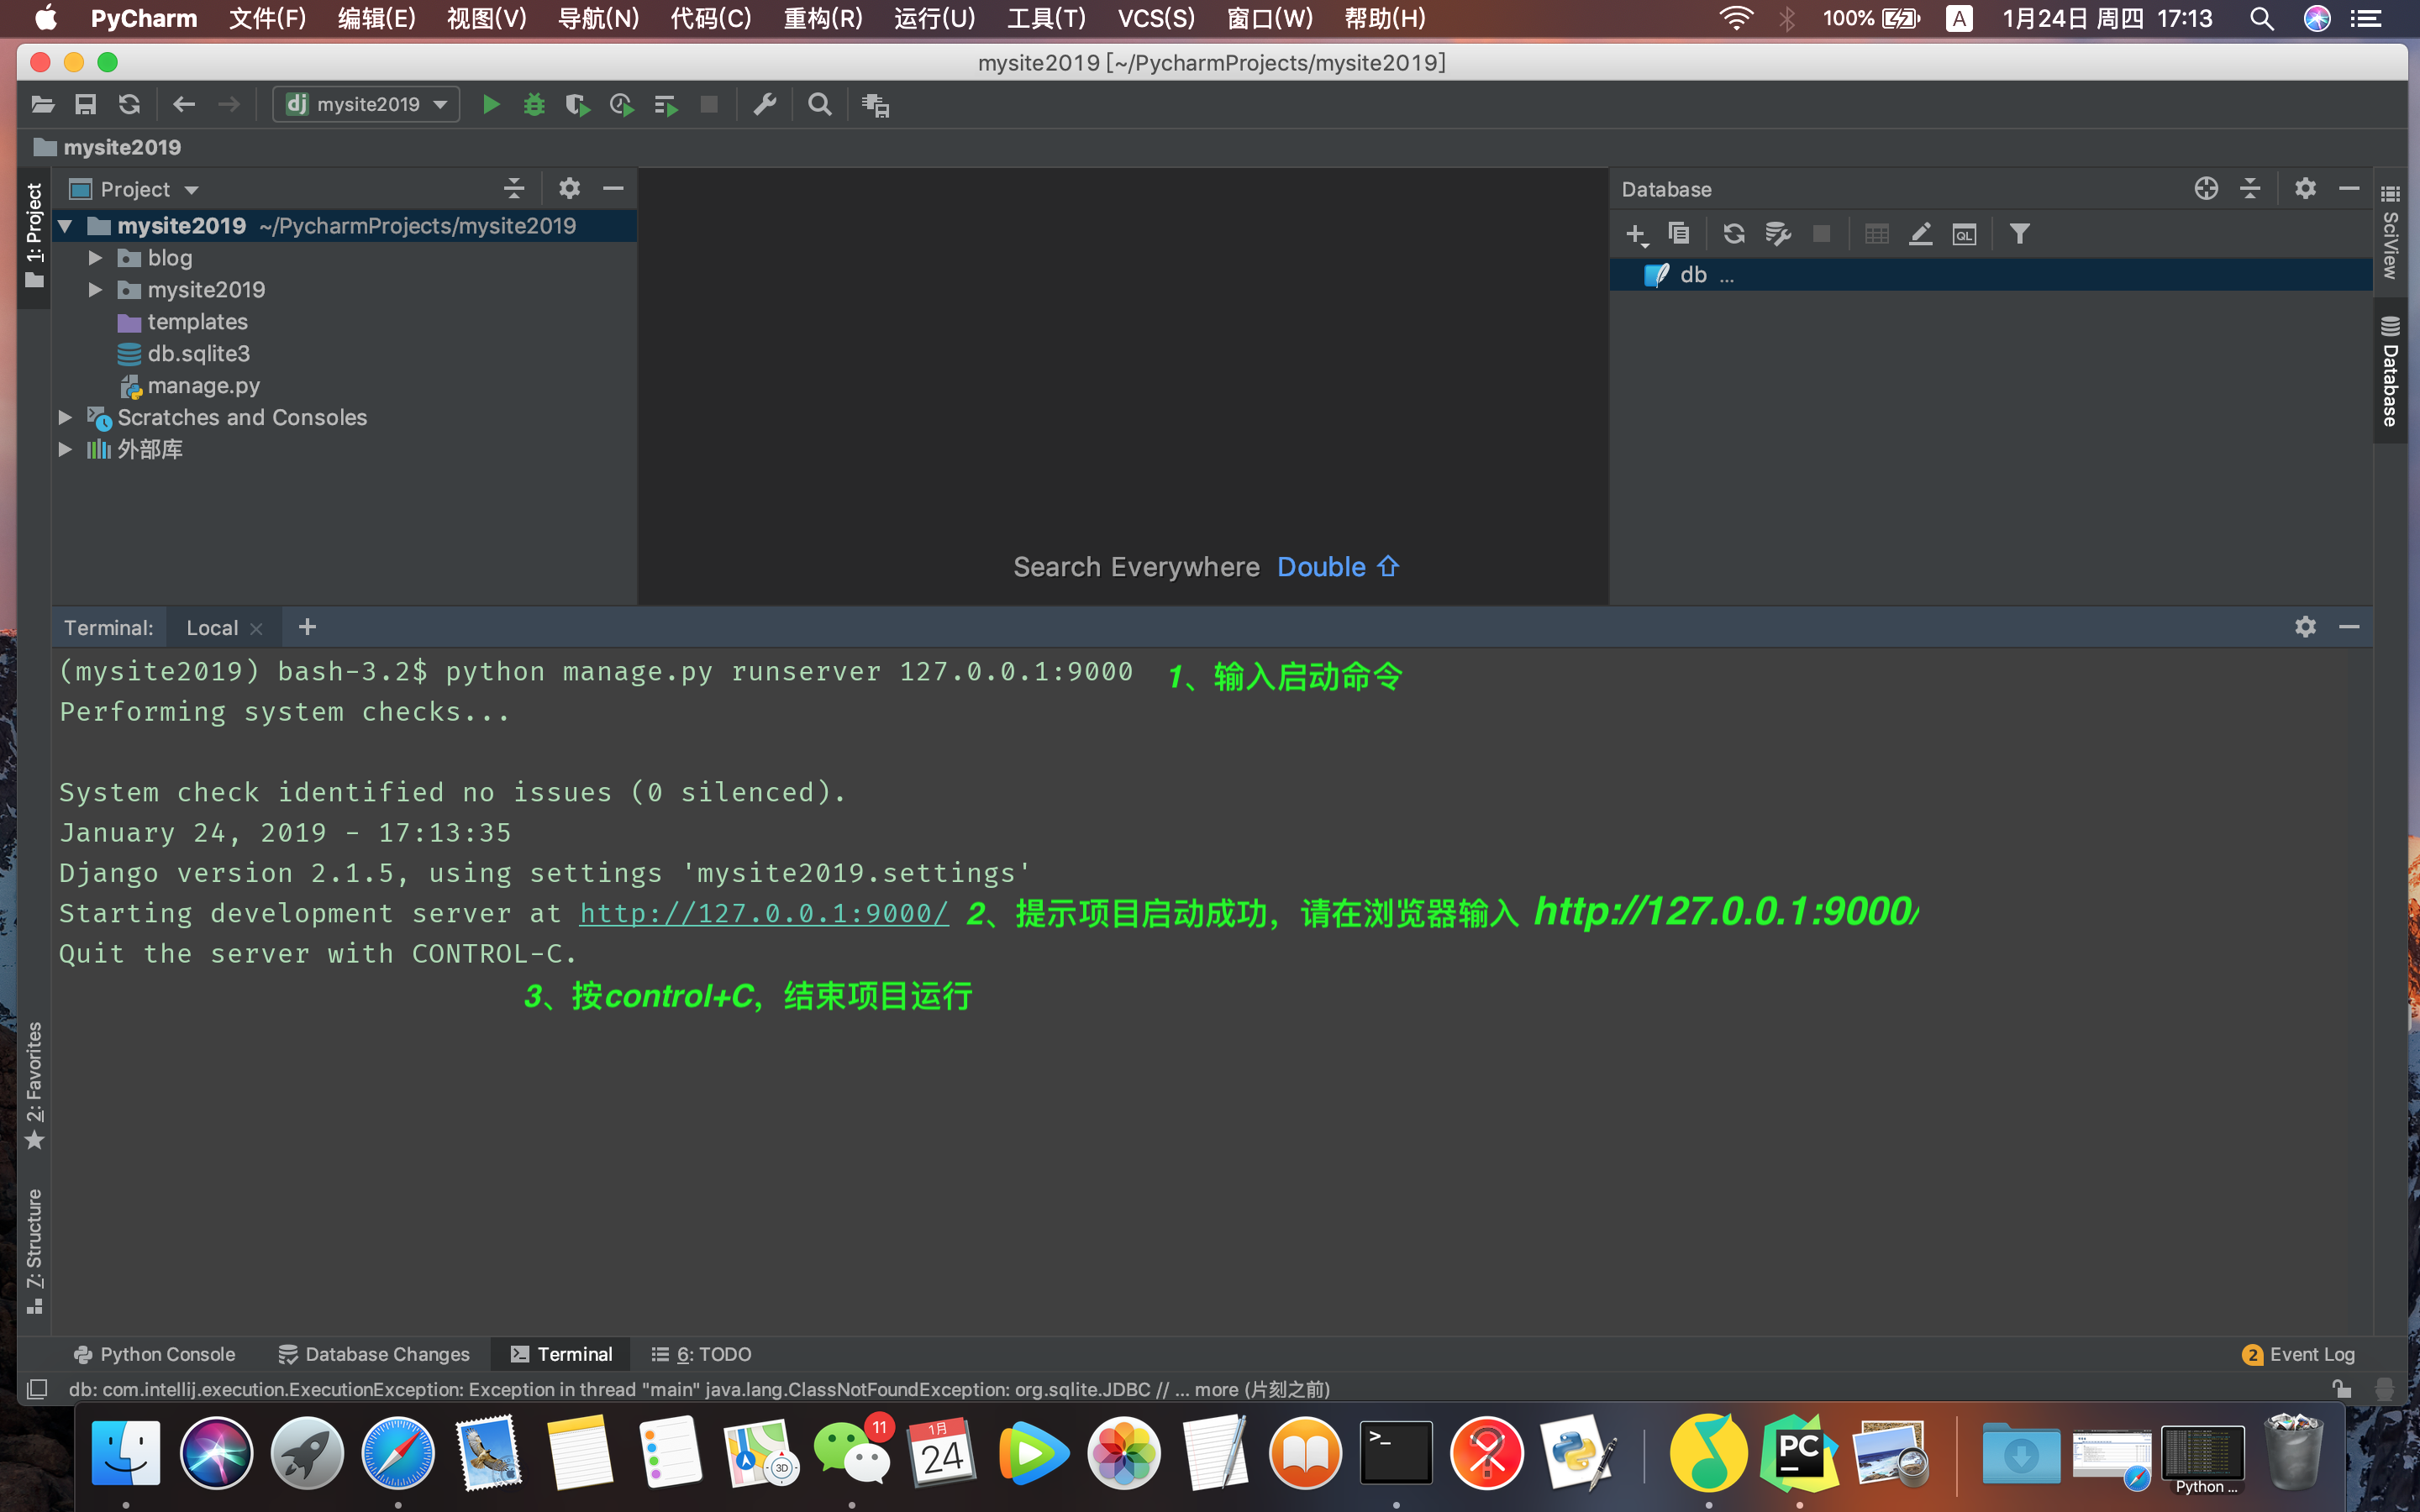This screenshot has height=1512, width=2420.
Task: Expand the blog folder
Action: coord(95,258)
